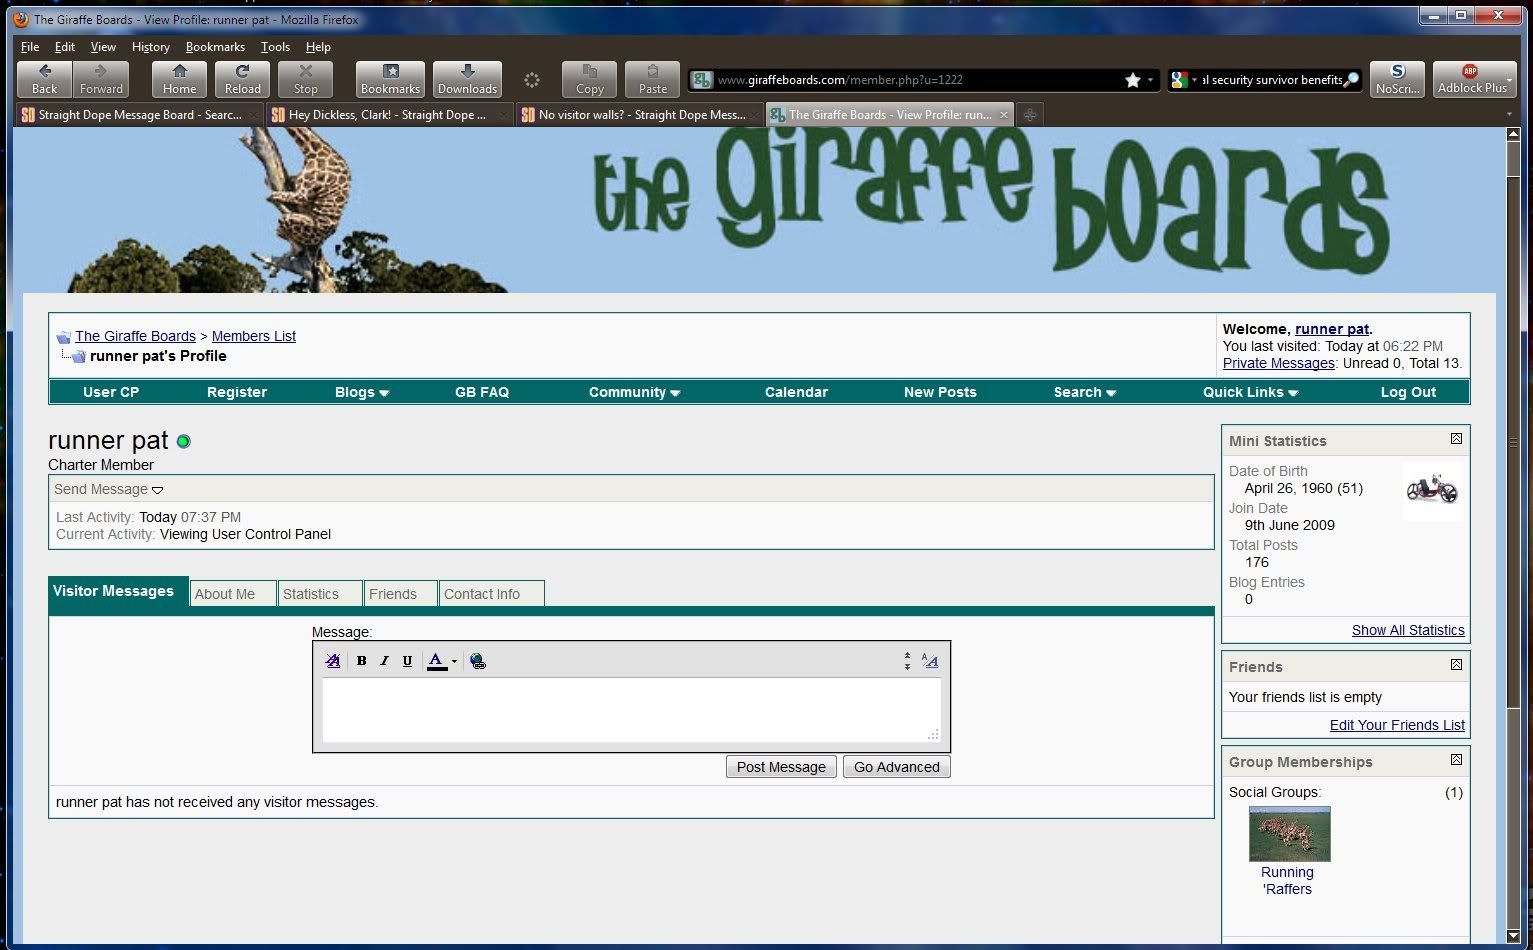The image size is (1533, 950).
Task: Open the Community dropdown menu
Action: point(634,392)
